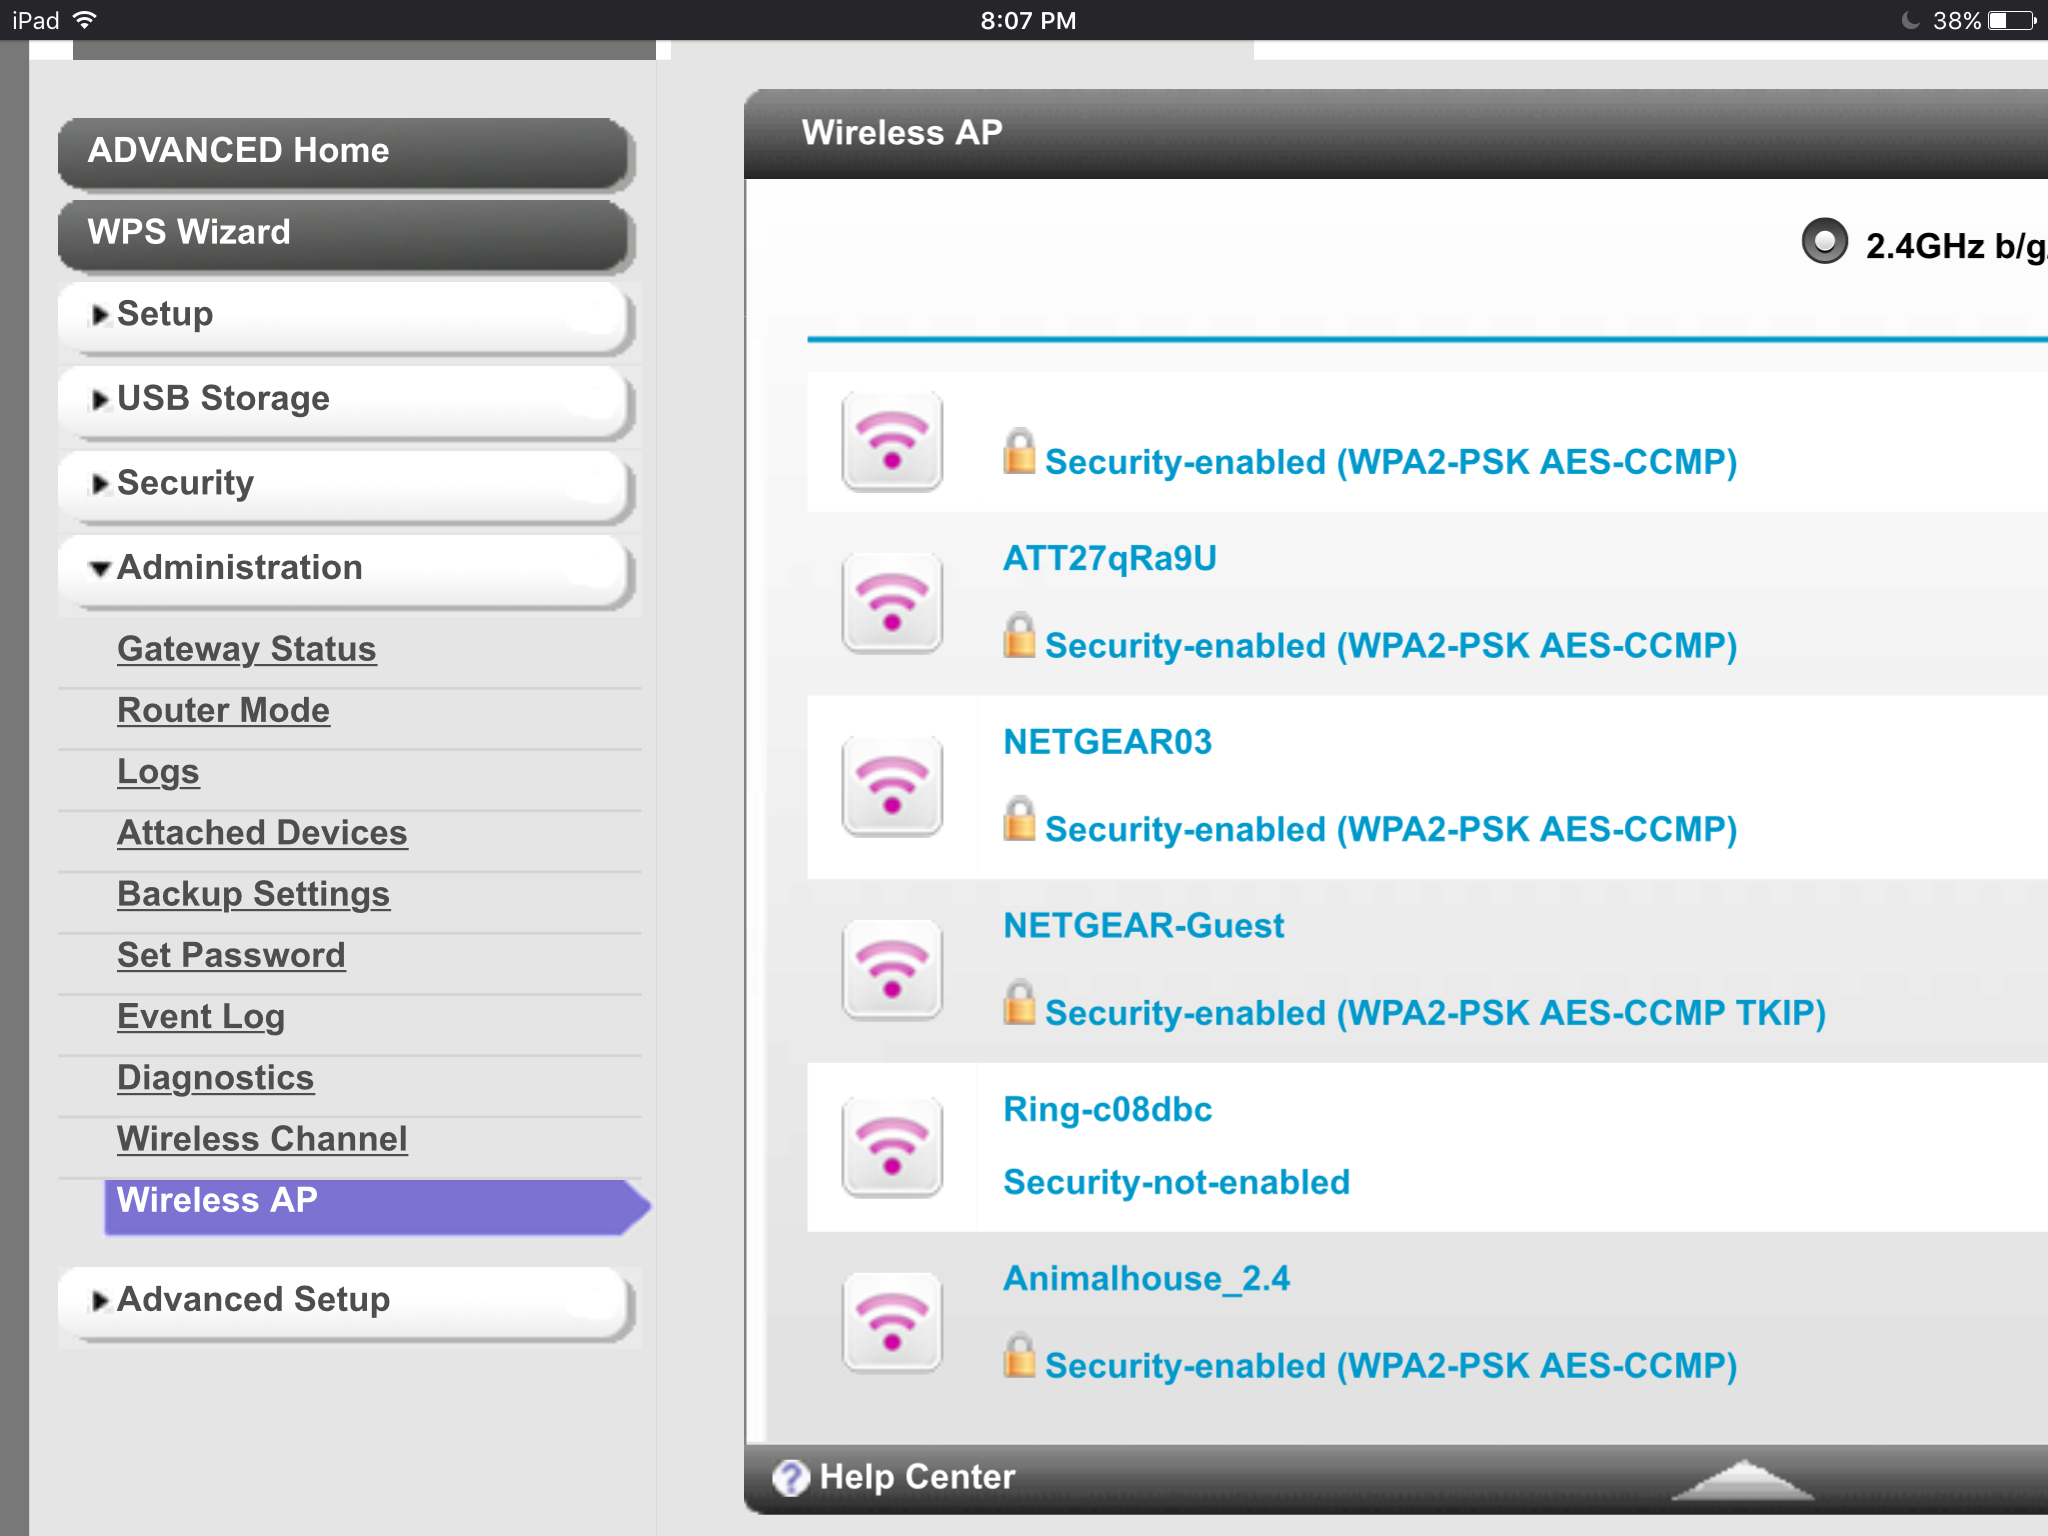
Task: Click the WiFi signal icon in the status bar
Action: [x=85, y=18]
